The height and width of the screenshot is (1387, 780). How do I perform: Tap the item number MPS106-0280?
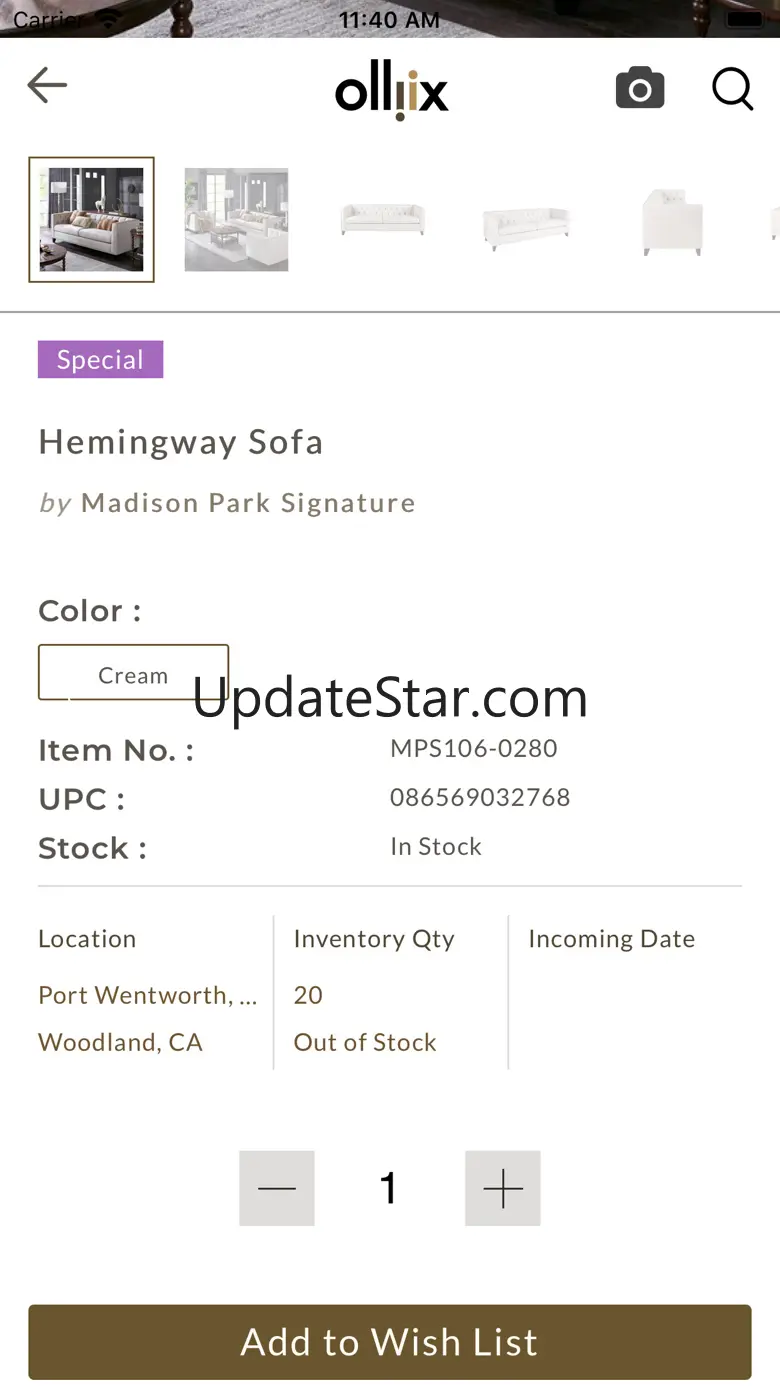(x=473, y=748)
